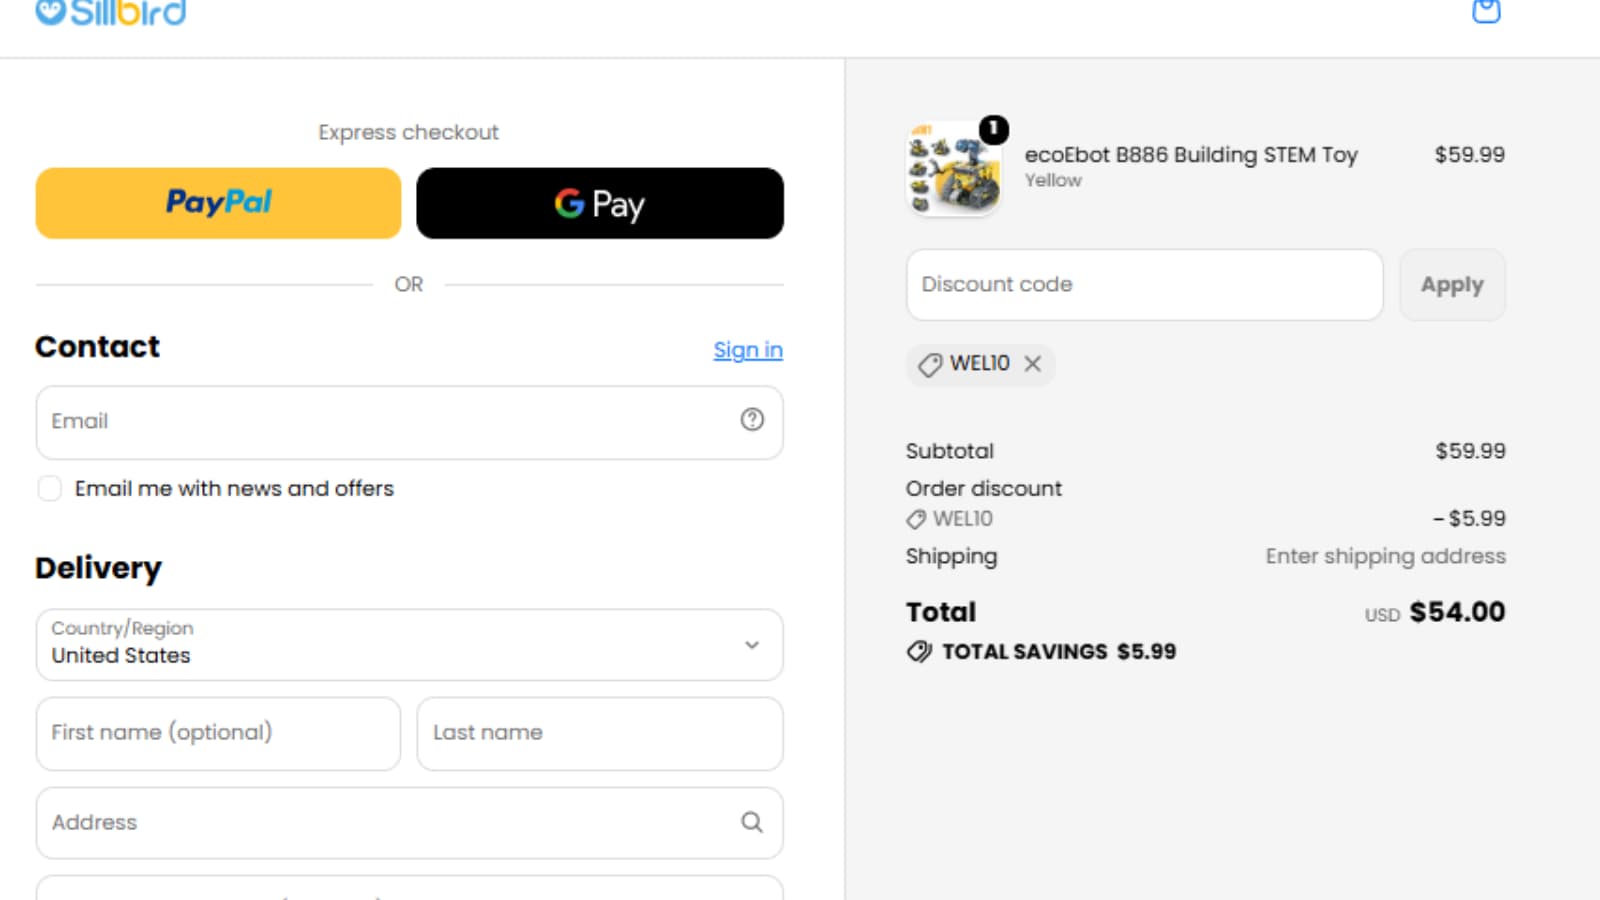The image size is (1600, 900).
Task: Click the TOTAL SAVINGS $5.99 text
Action: [1059, 652]
